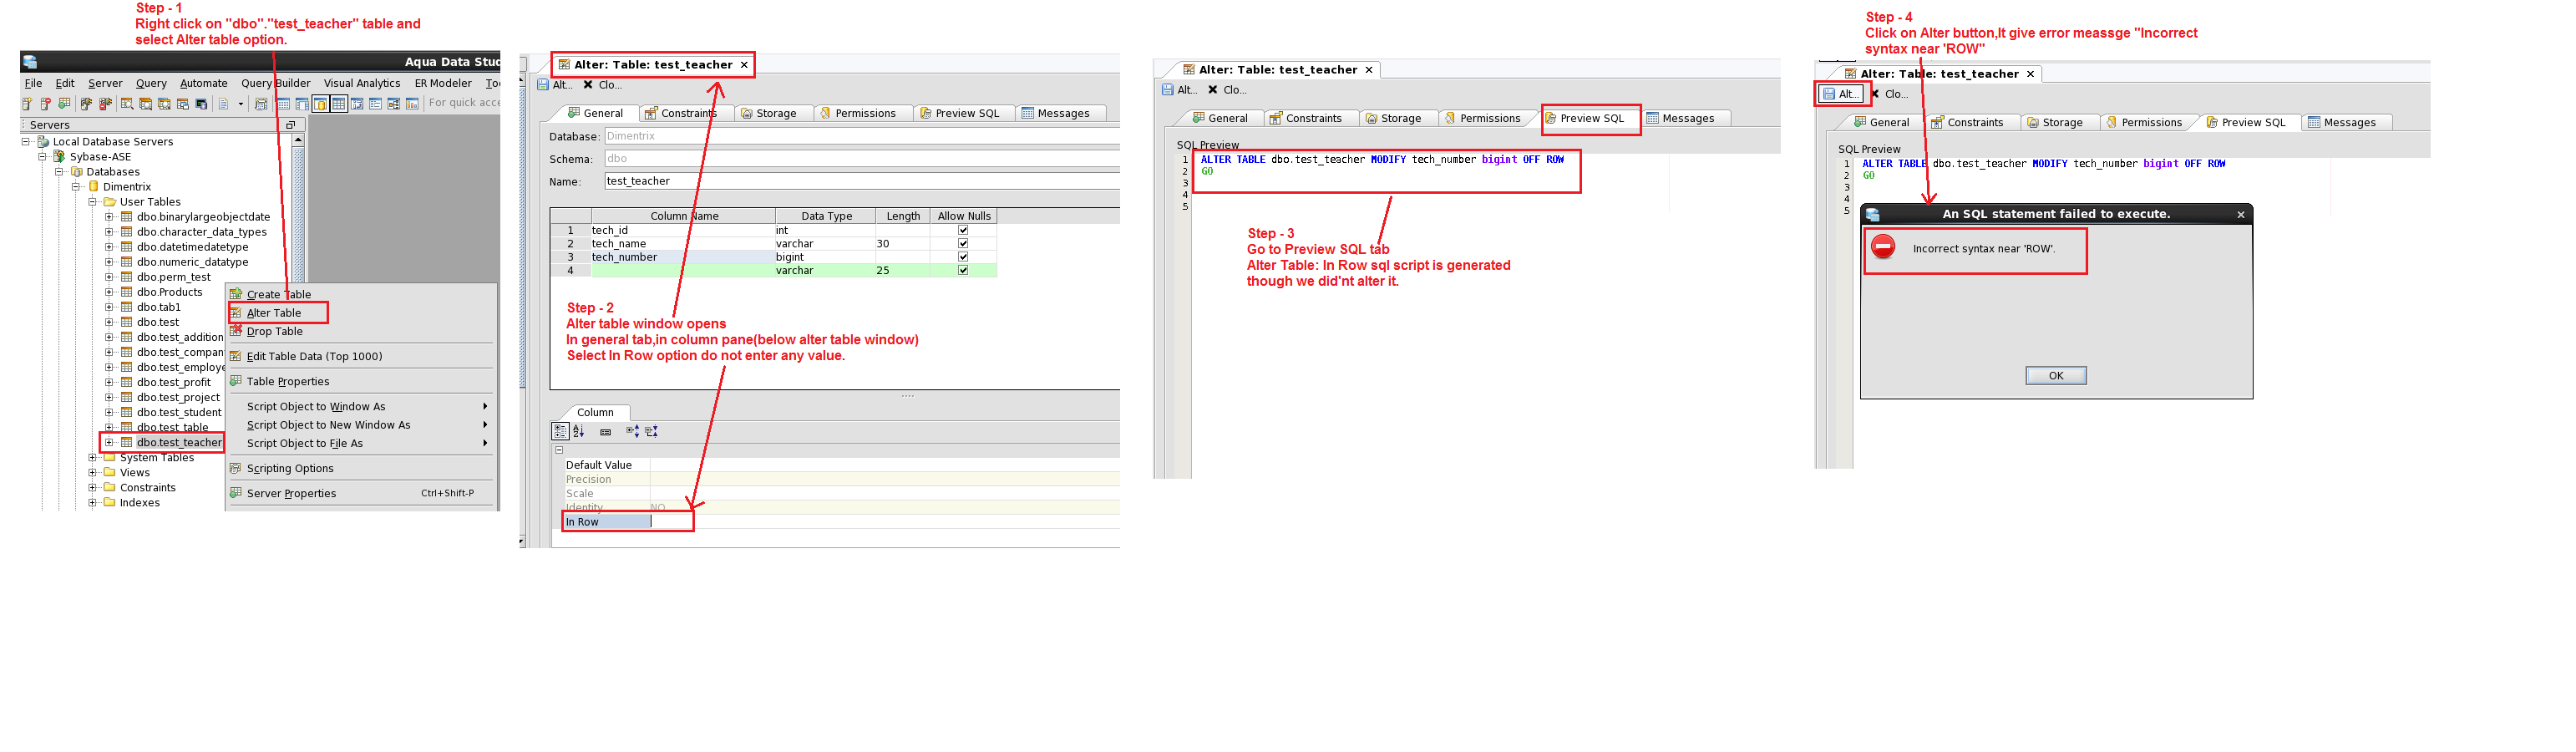Expand the dbo.binarylargeobjectdate table
The width and height of the screenshot is (2576, 752).
click(x=109, y=217)
